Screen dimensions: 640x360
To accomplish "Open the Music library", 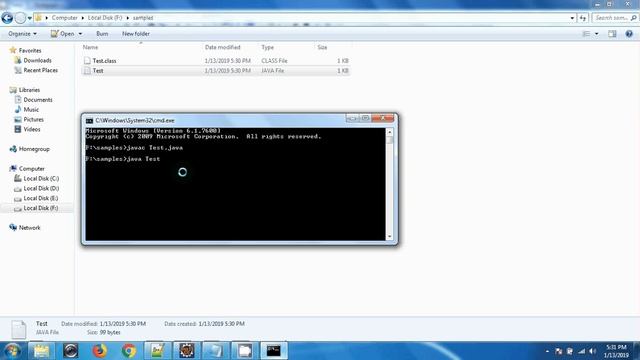I will coord(31,109).
